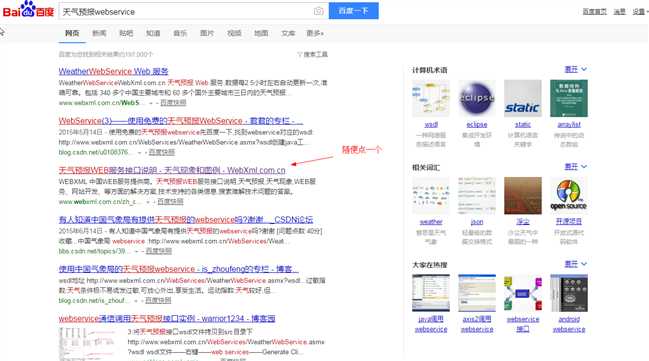Screen dimensions: 649x361
Task: Open webservice调用天气预报接口实例 warrior1234 result
Action: click(167, 318)
